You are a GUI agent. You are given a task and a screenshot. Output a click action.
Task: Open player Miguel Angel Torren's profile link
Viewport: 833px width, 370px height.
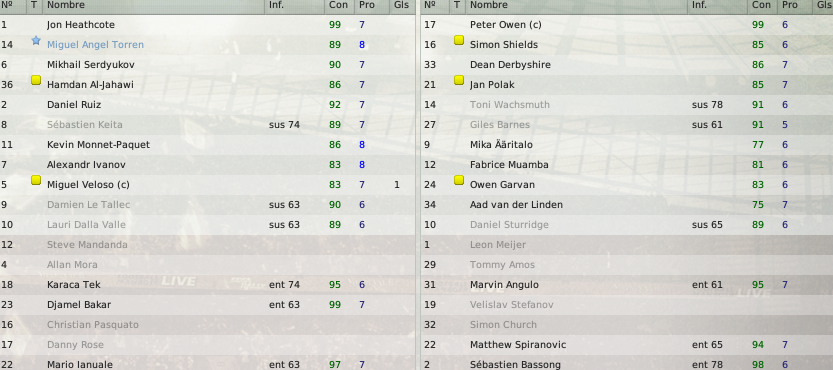95,45
